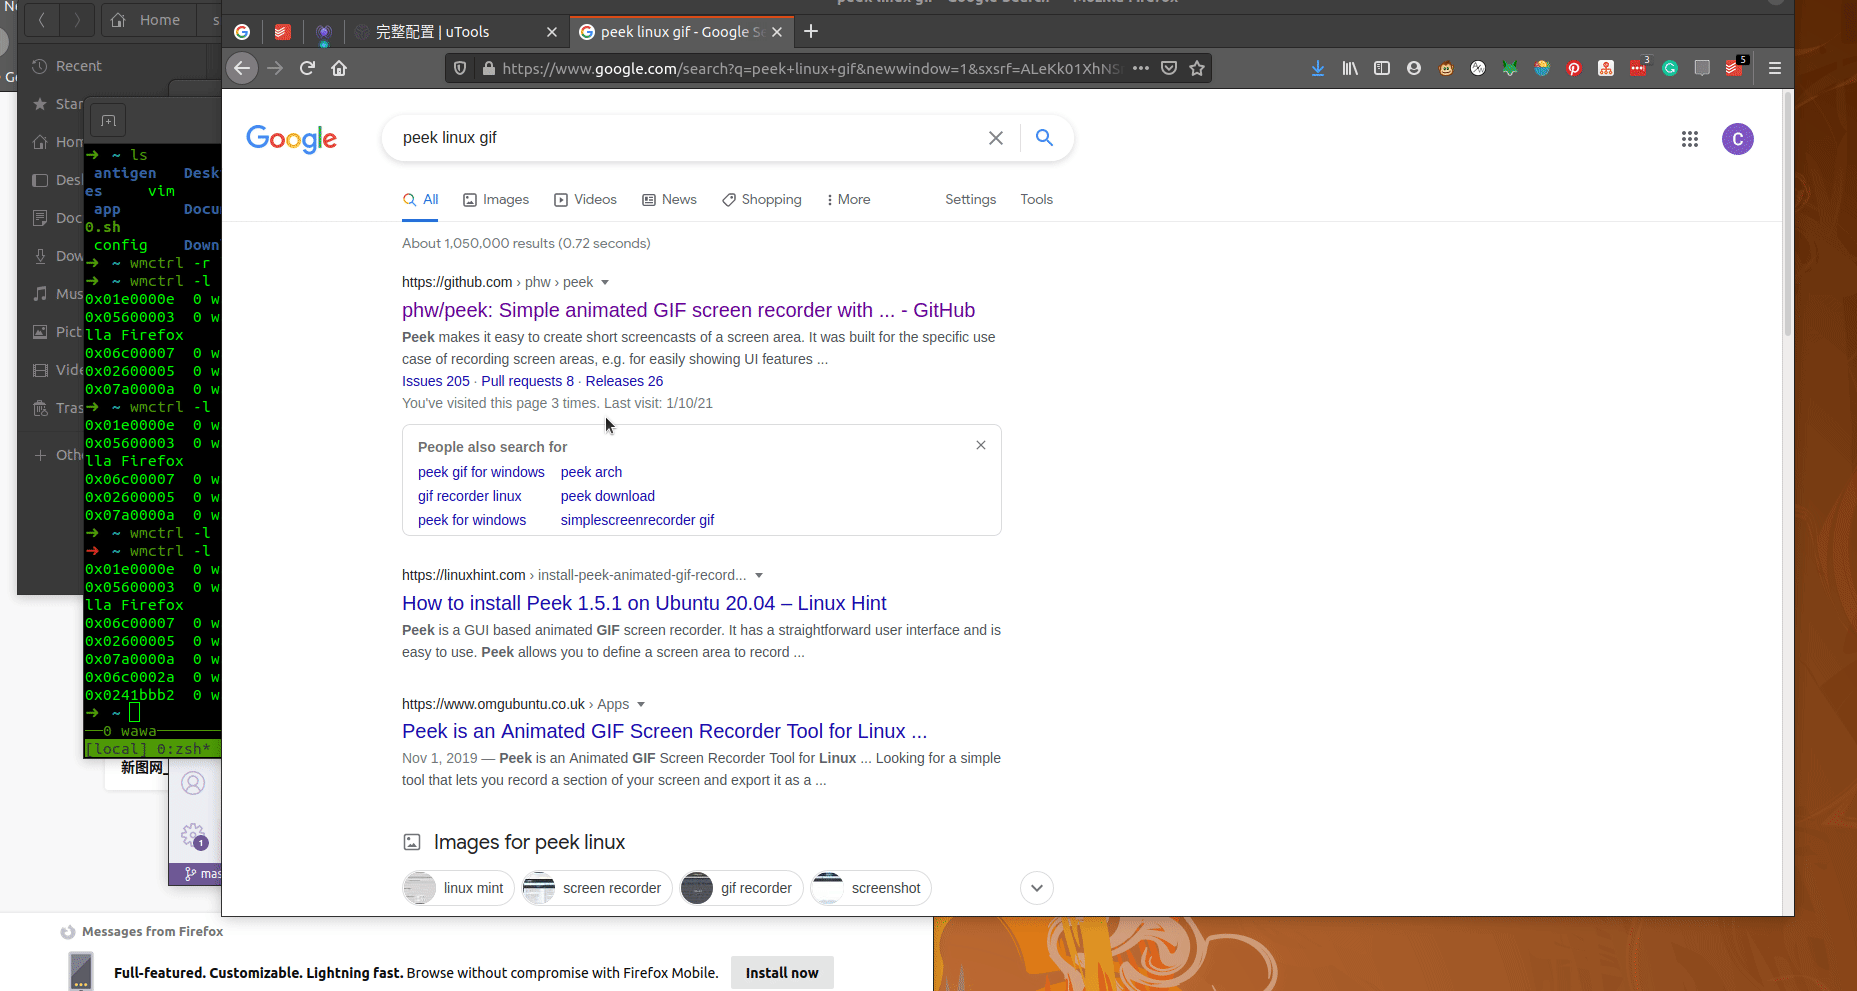This screenshot has width=1857, height=991.
Task: Clear the Google search box text
Action: [996, 138]
